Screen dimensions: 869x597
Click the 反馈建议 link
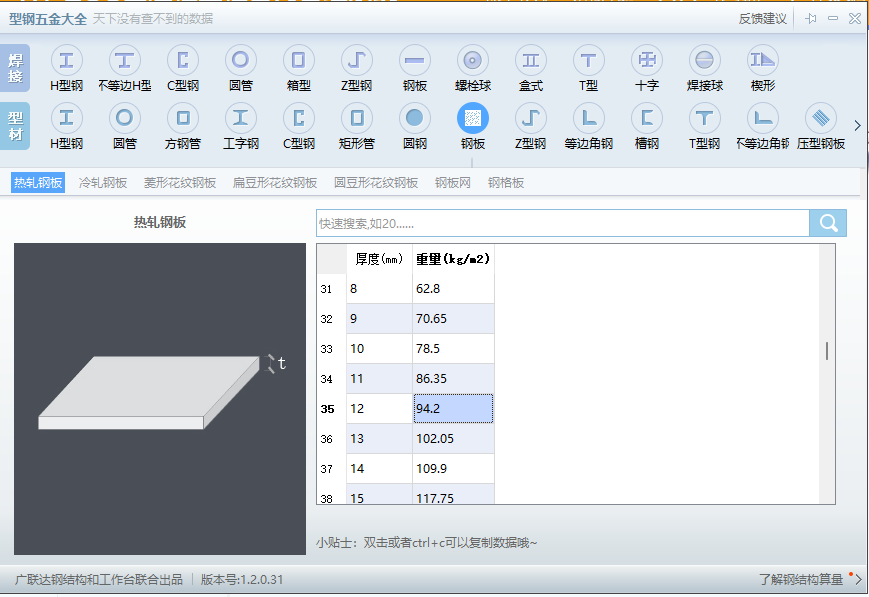coord(763,19)
